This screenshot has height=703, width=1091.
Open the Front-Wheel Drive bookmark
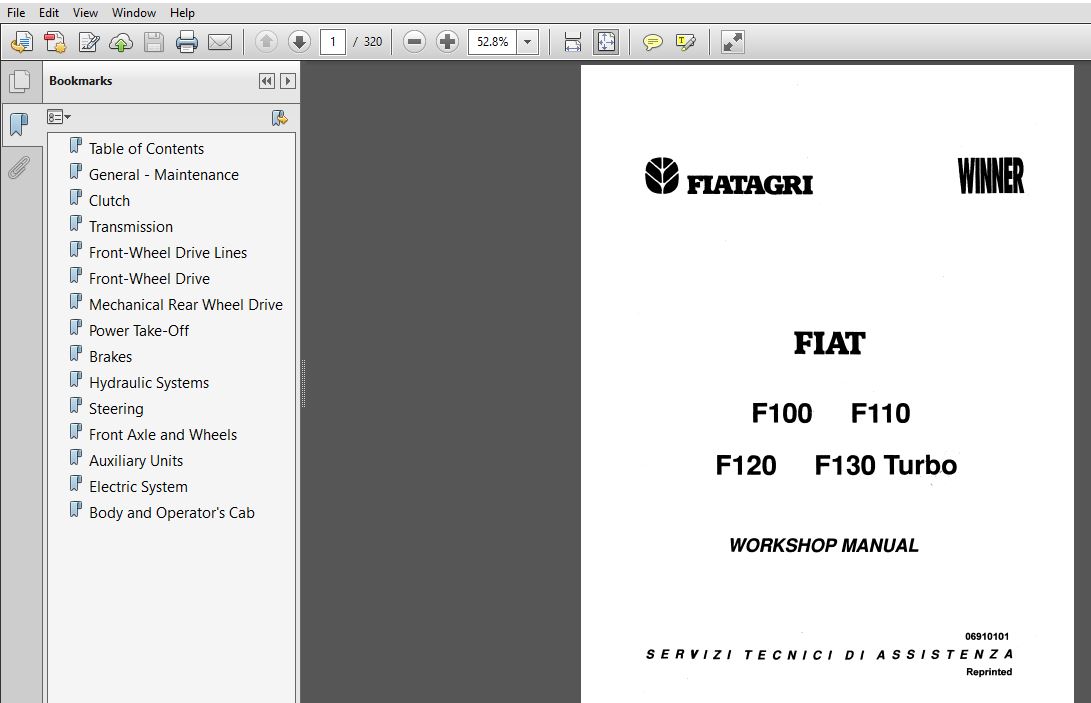(149, 279)
